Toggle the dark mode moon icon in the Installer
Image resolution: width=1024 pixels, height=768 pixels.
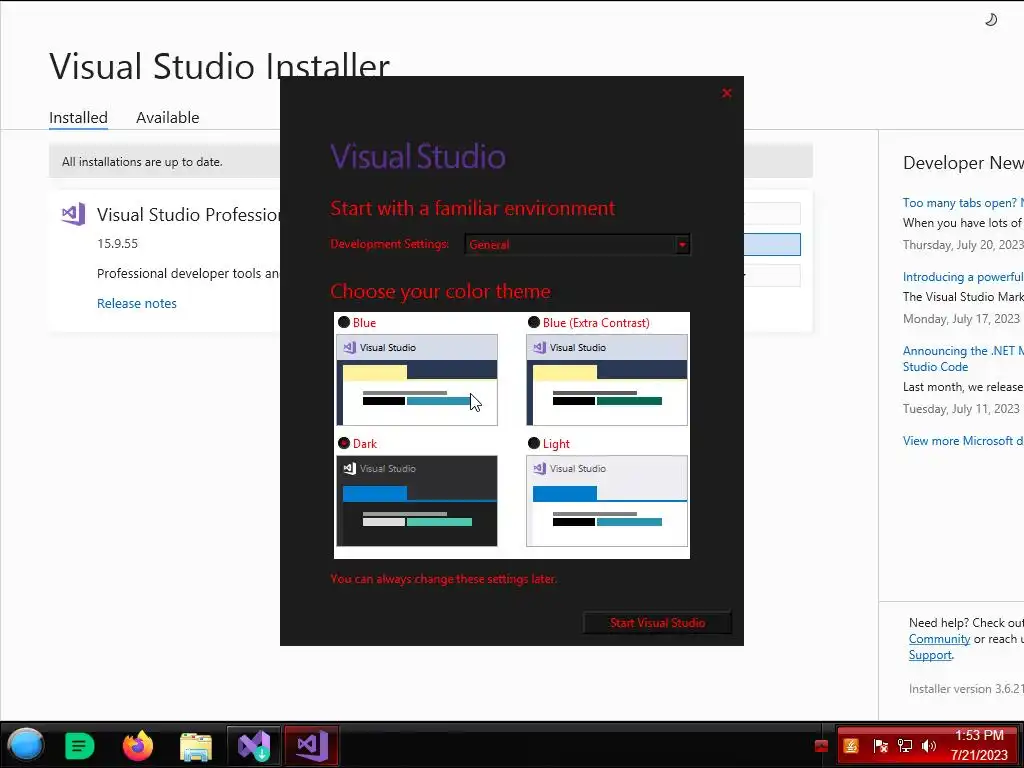click(x=991, y=20)
